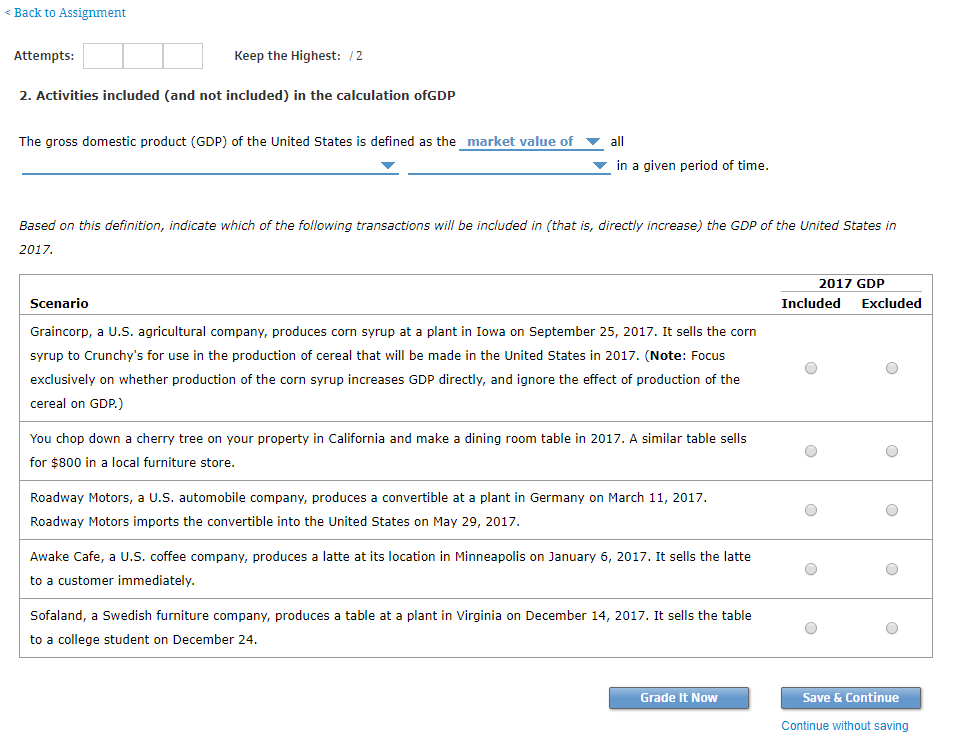Choose Excluded for Roadway Motors convertible
The width and height of the screenshot is (976, 752).
point(892,510)
